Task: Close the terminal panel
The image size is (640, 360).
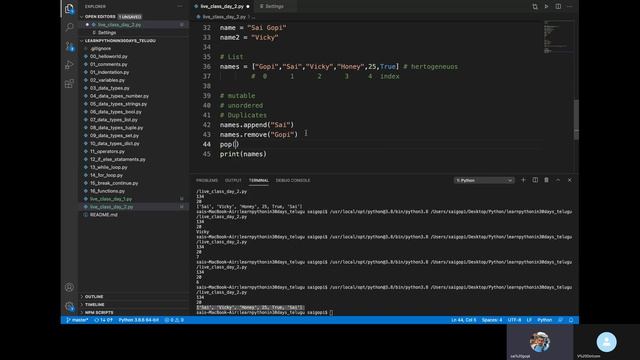Action: [569, 180]
